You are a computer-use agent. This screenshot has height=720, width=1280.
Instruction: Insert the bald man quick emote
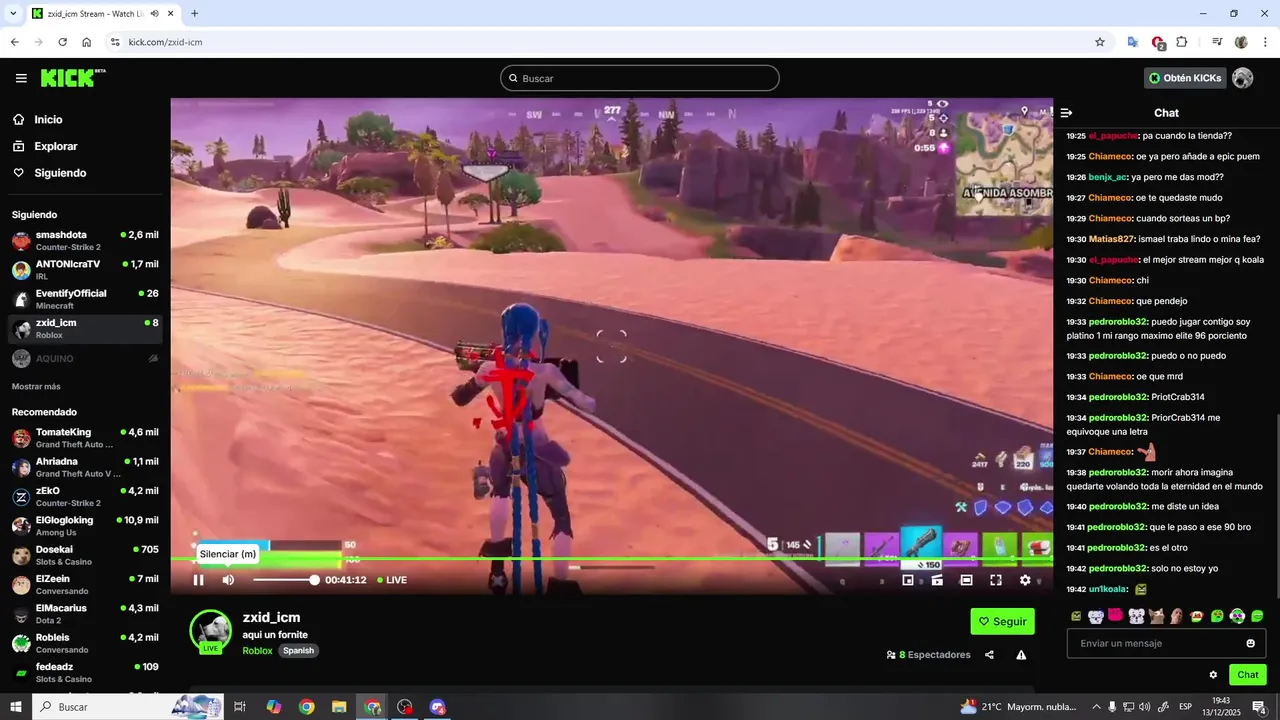click(x=1176, y=616)
